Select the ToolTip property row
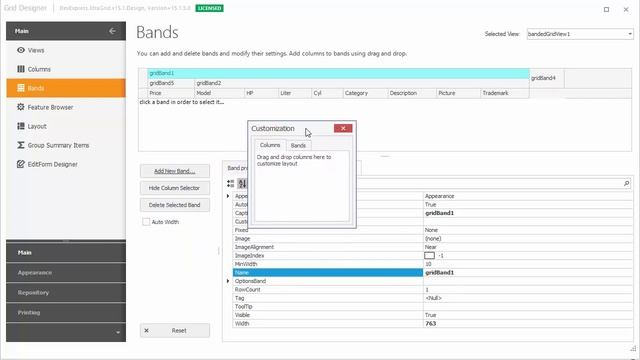This screenshot has width=640, height=360. coord(433,307)
